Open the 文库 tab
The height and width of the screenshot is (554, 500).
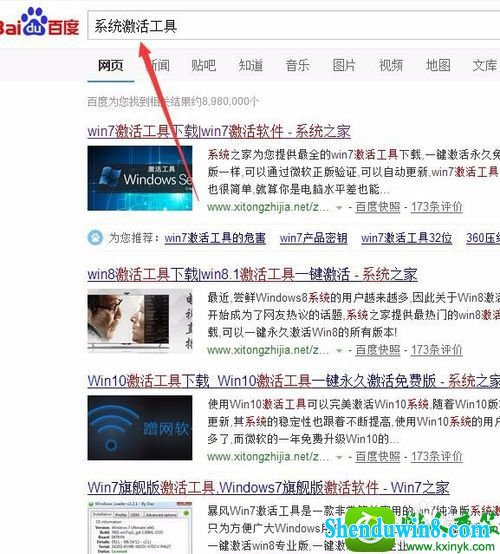point(485,66)
